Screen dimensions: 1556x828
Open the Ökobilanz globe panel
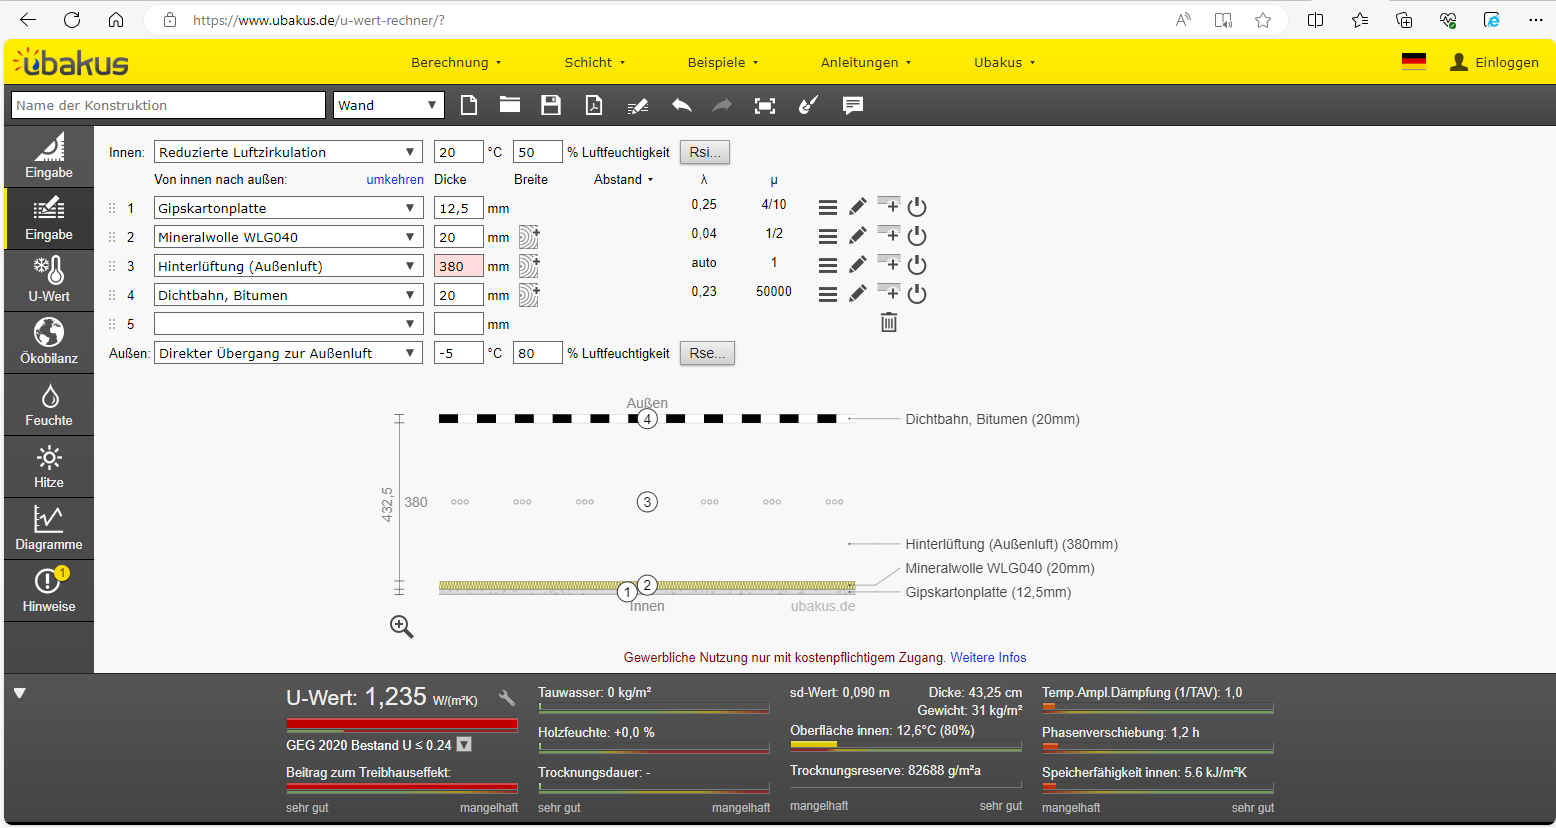tap(49, 343)
